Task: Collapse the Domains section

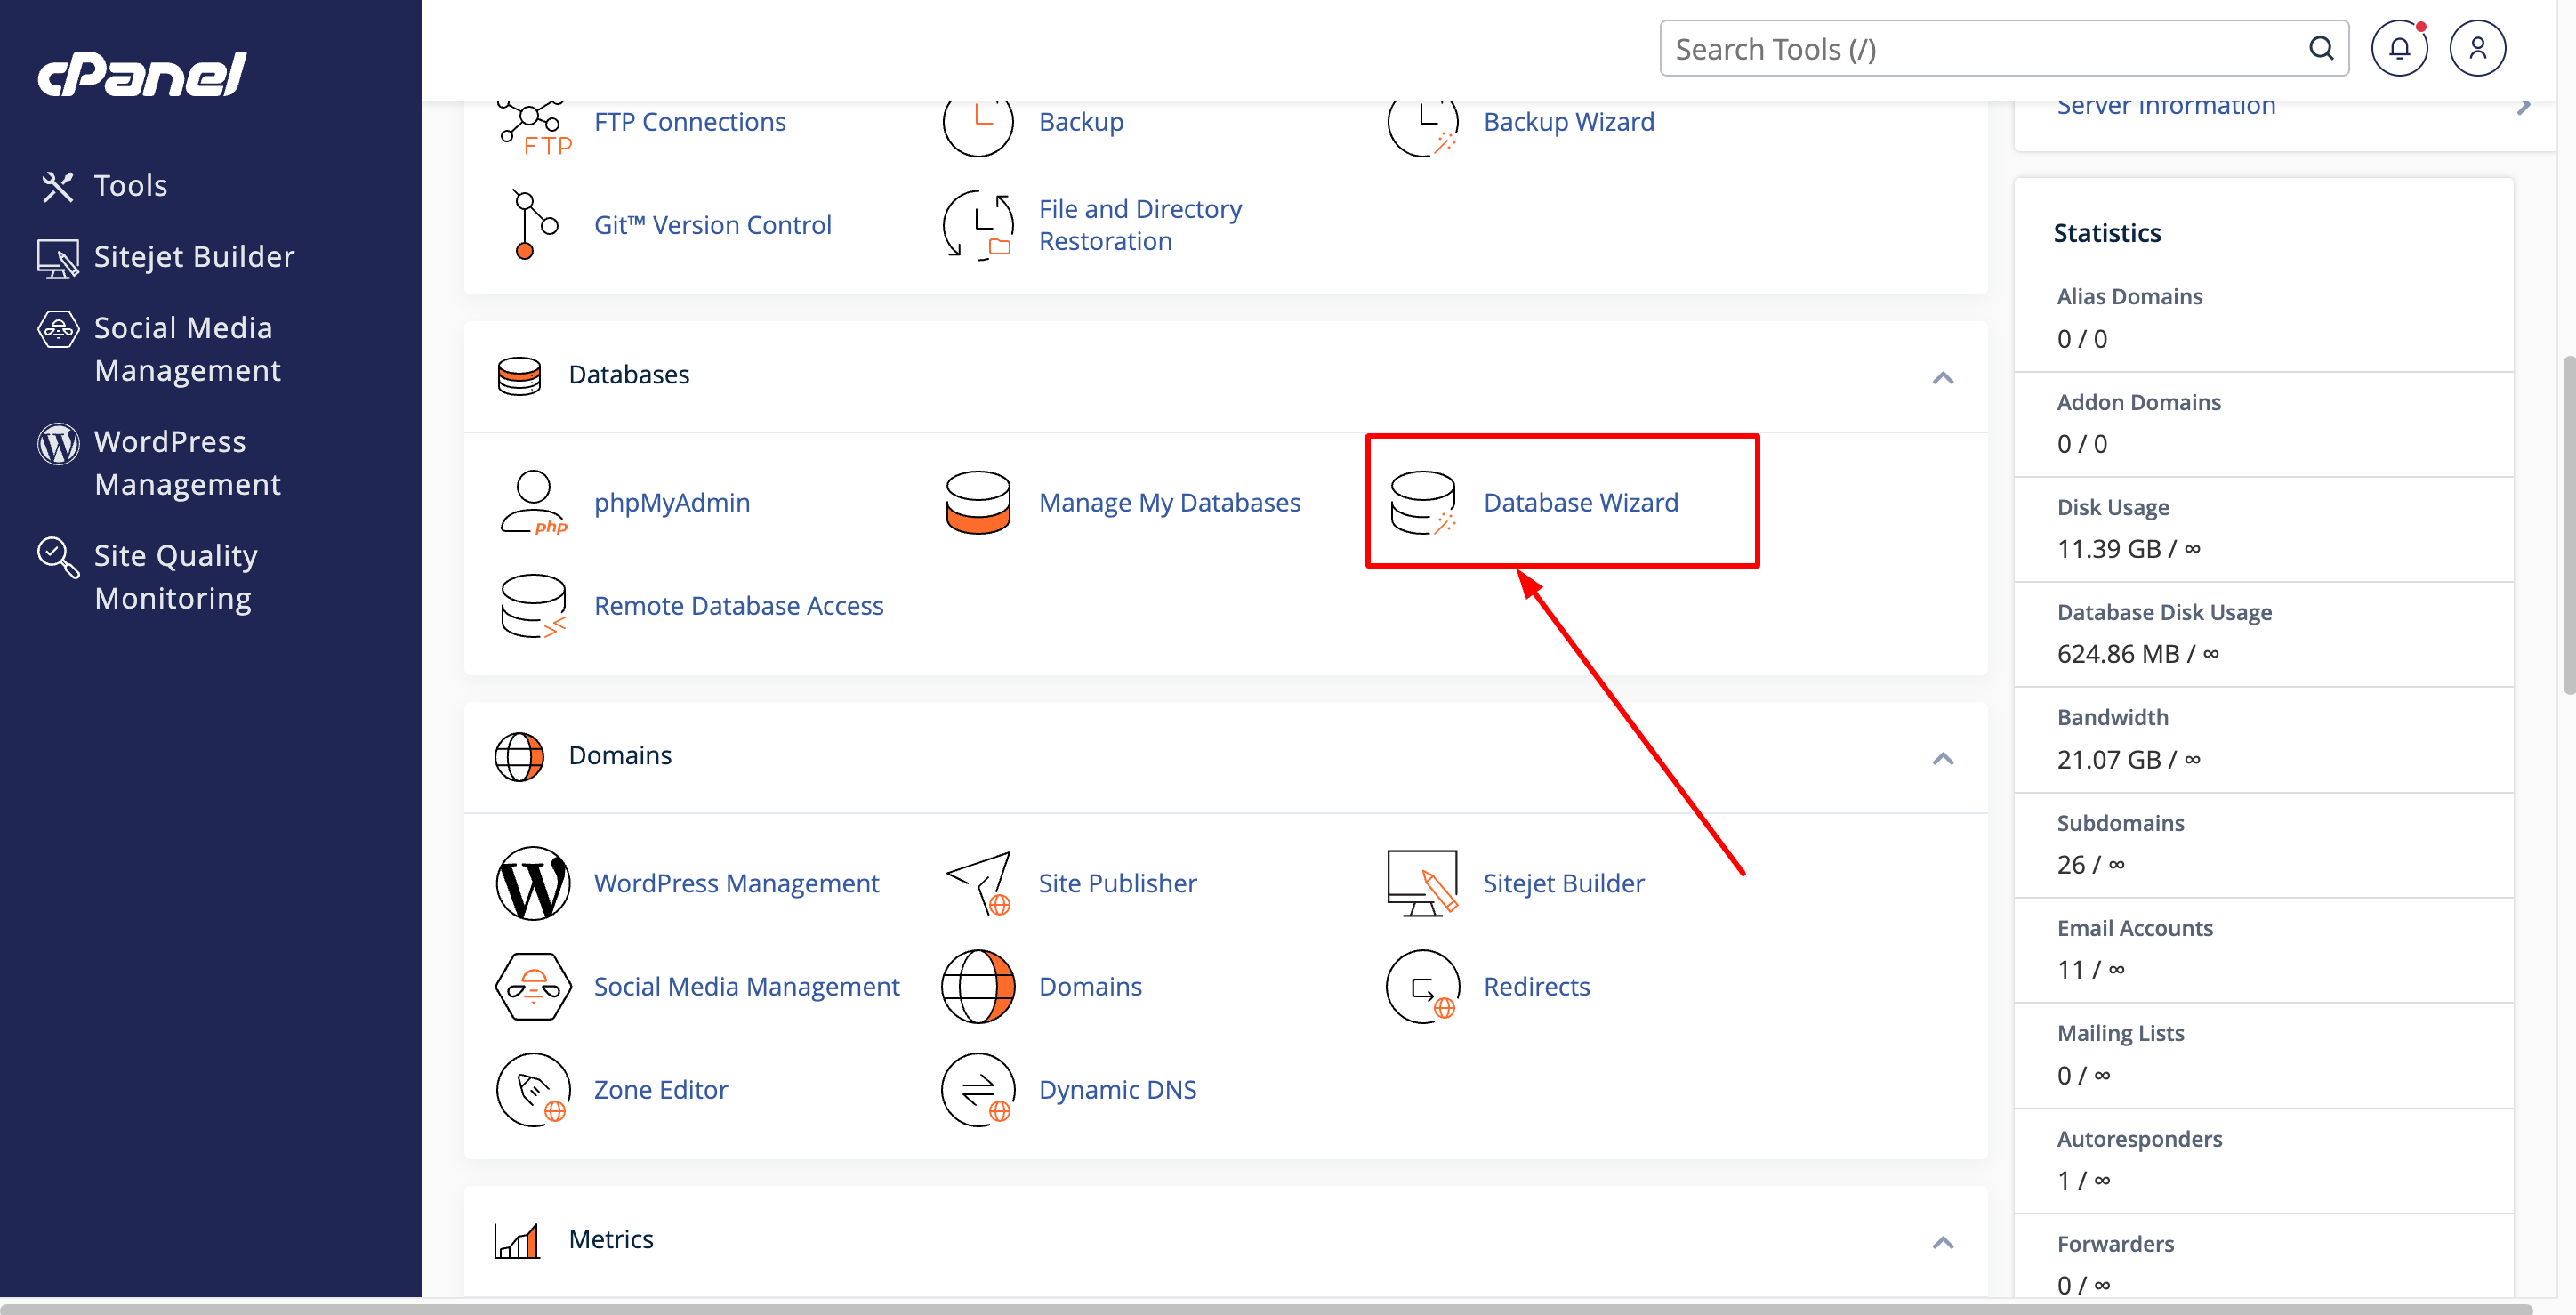Action: pyautogui.click(x=1942, y=758)
